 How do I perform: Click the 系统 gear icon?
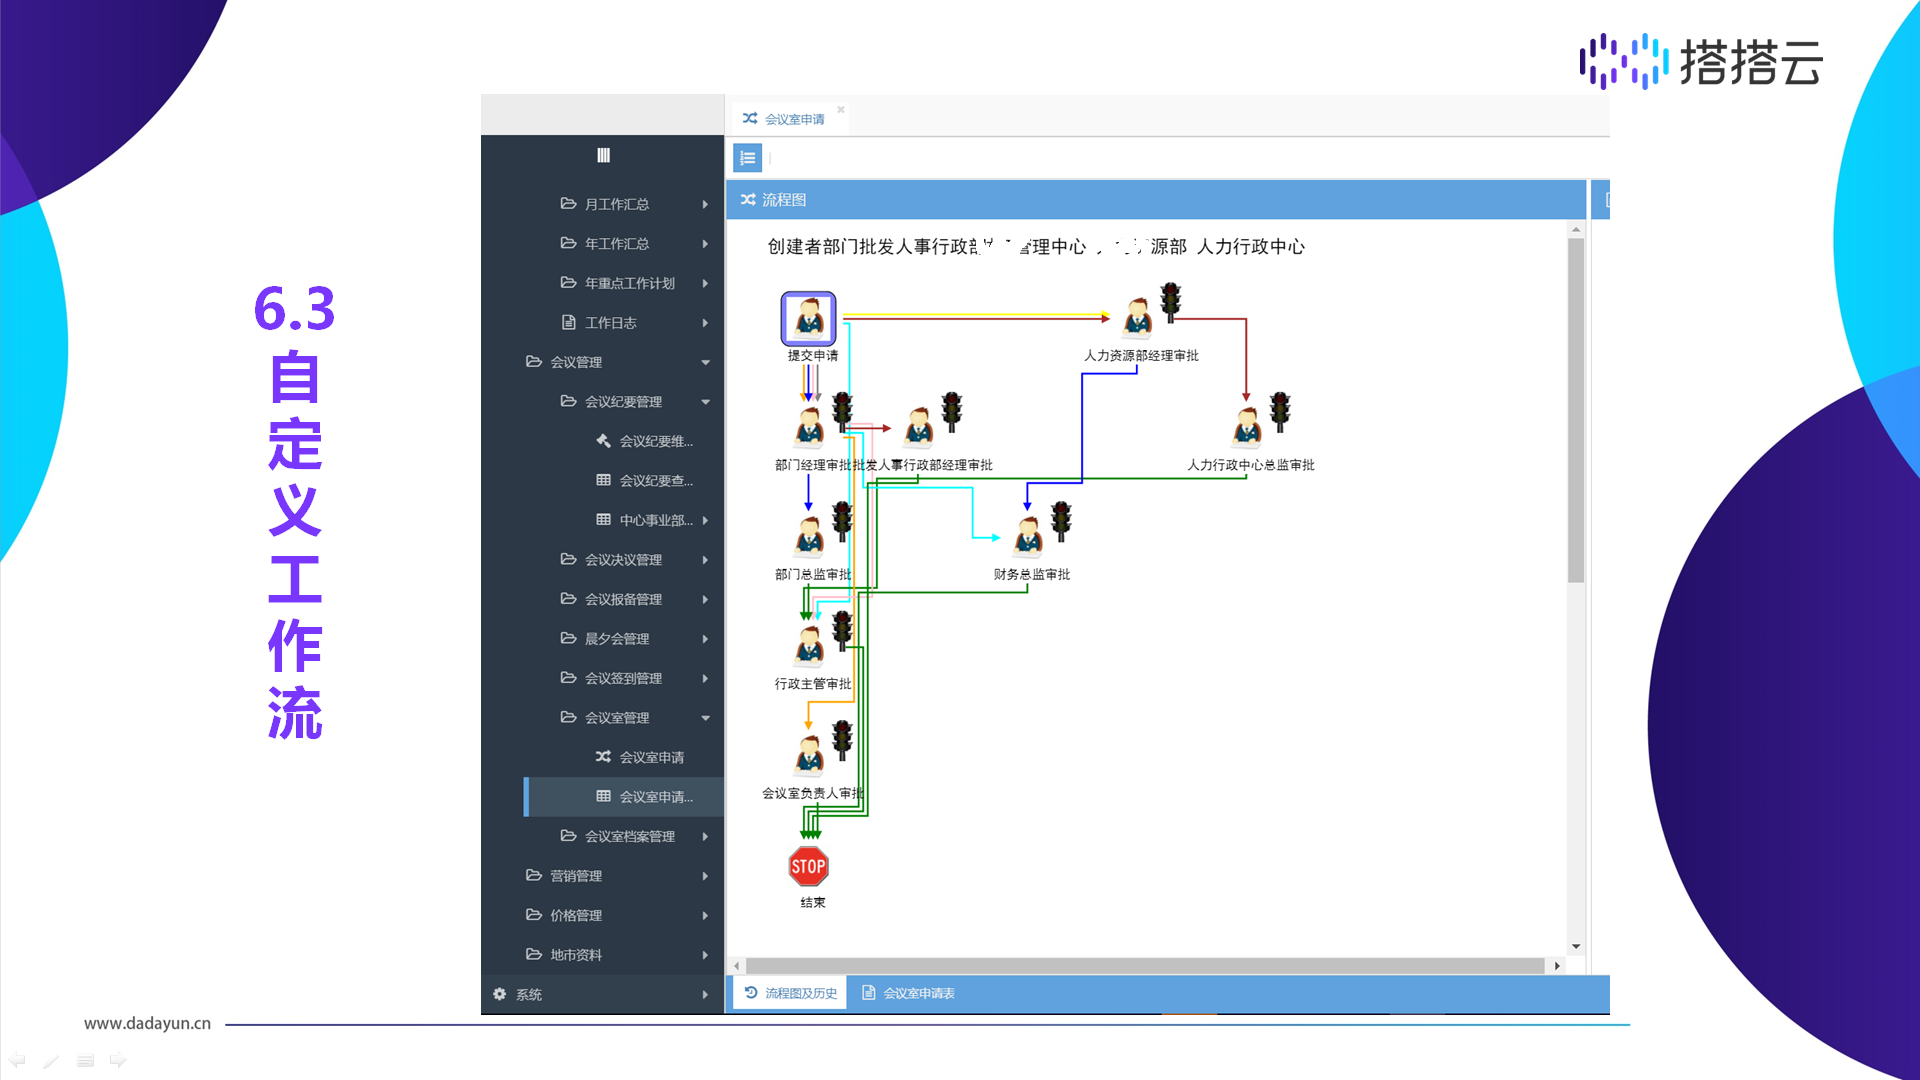click(499, 994)
